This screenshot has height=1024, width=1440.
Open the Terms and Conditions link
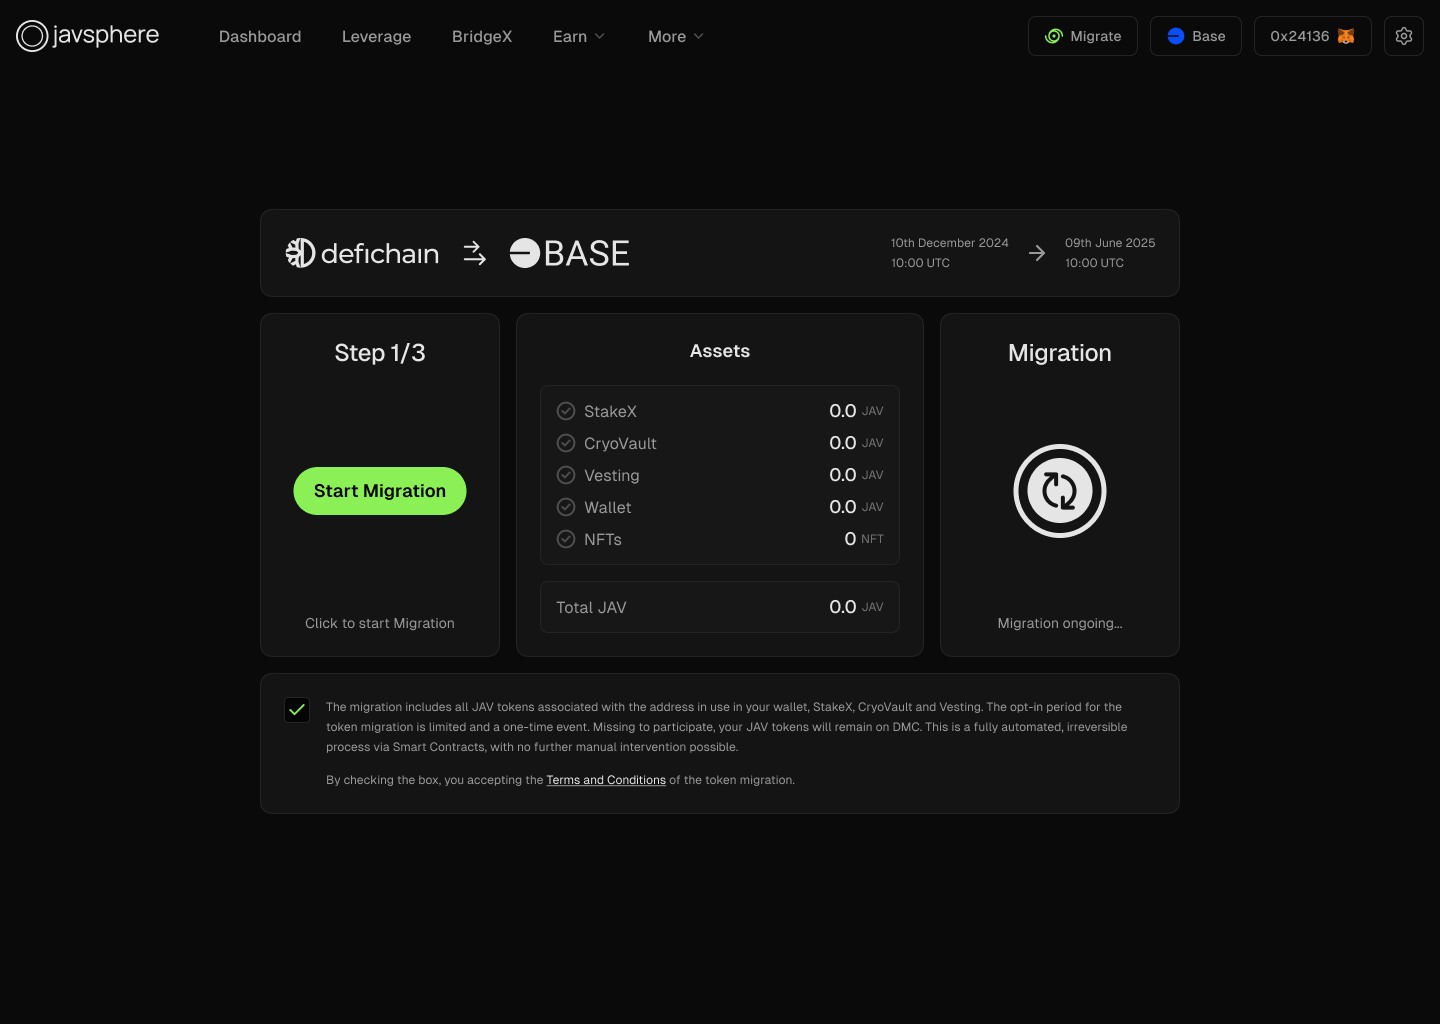click(606, 780)
